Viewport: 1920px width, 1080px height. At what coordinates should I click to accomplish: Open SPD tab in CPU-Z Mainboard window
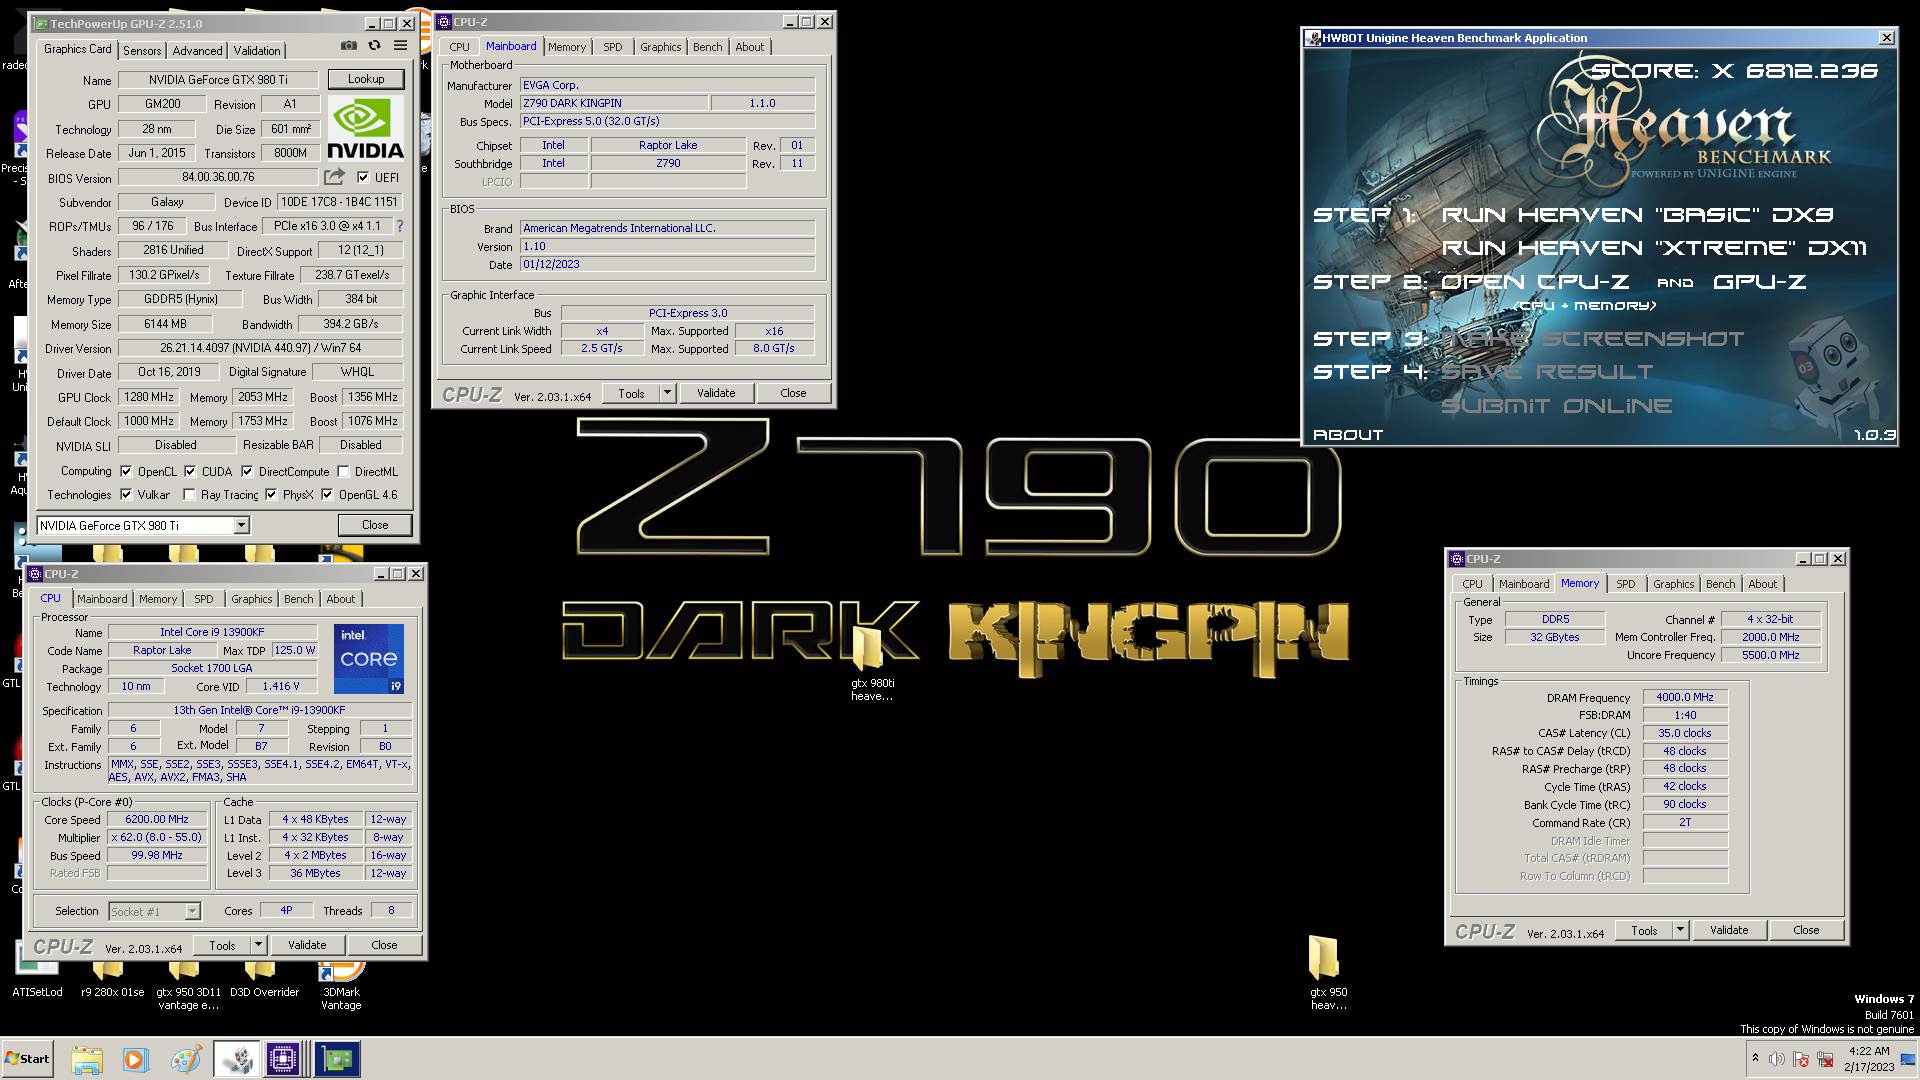pos(612,47)
